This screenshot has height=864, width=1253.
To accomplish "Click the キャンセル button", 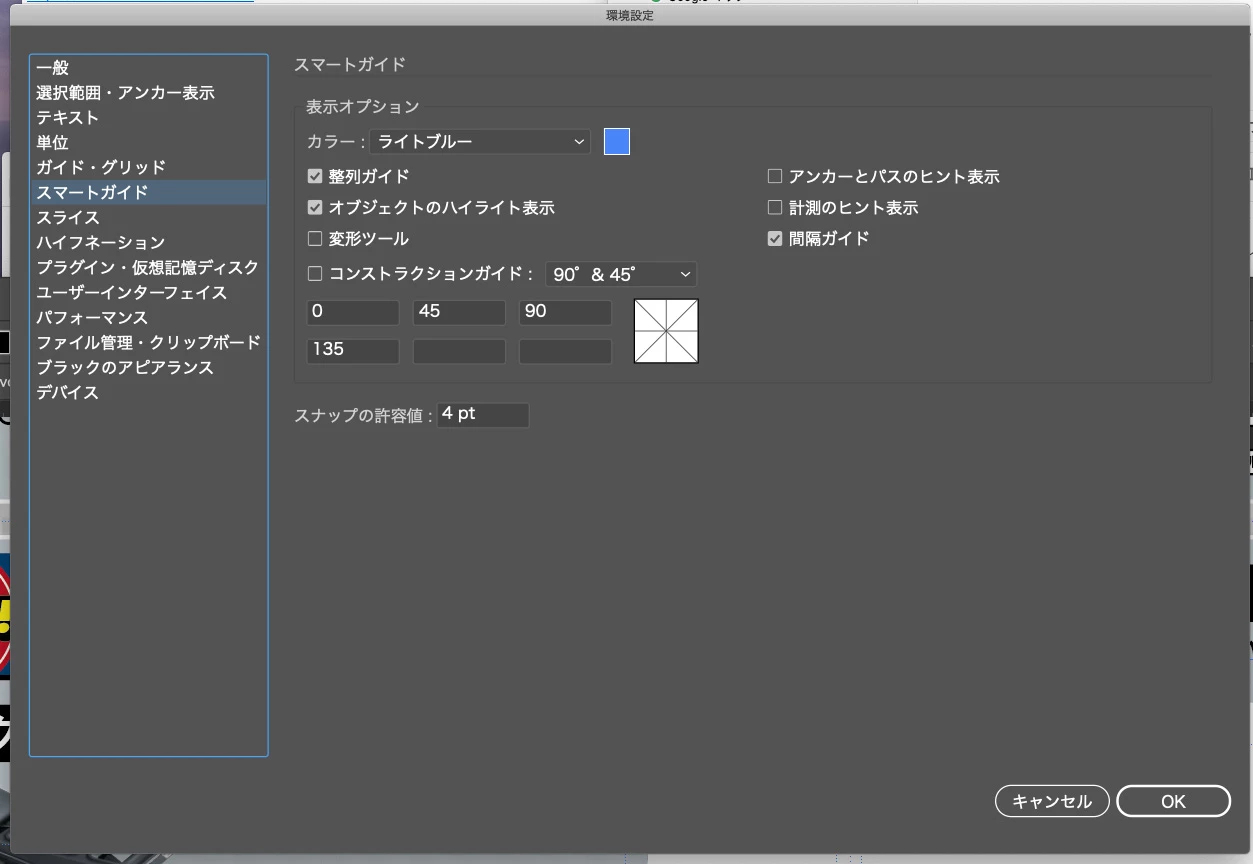I will click(1052, 801).
